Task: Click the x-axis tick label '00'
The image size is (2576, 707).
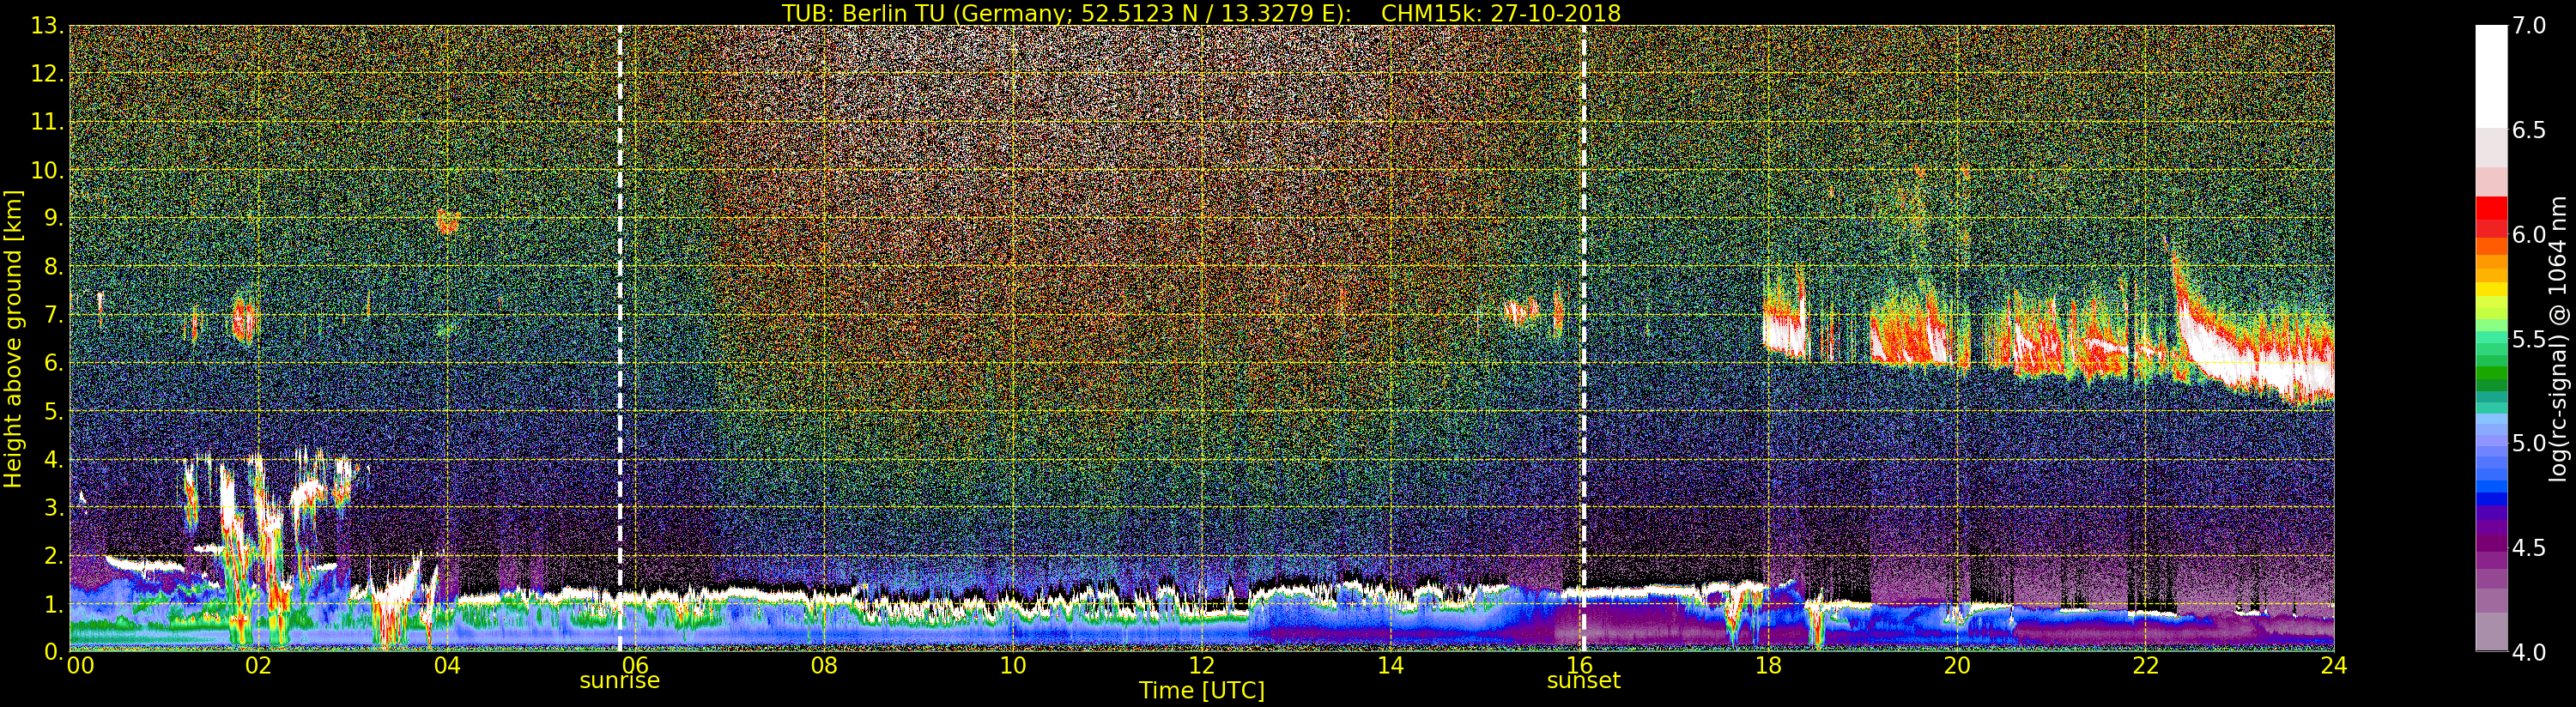Action: click(x=80, y=666)
